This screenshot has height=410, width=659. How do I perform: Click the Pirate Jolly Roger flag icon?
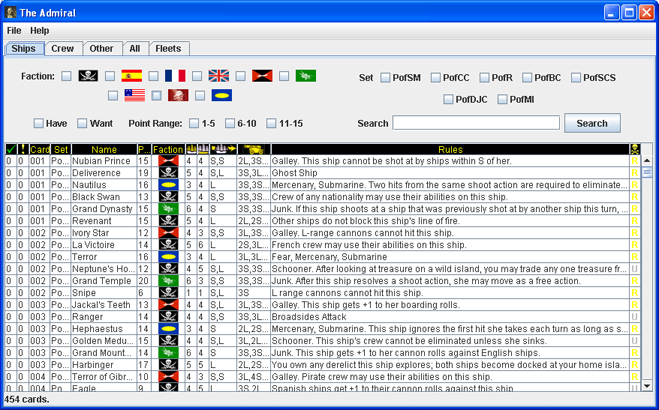tap(88, 76)
